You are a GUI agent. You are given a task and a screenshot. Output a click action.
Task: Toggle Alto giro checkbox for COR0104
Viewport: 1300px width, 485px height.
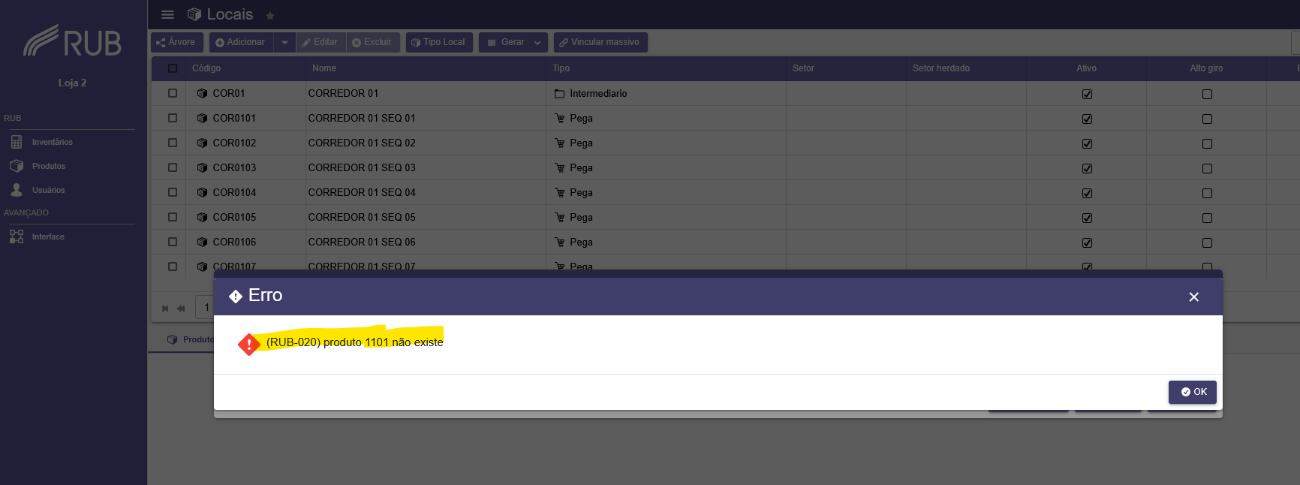pos(1207,192)
